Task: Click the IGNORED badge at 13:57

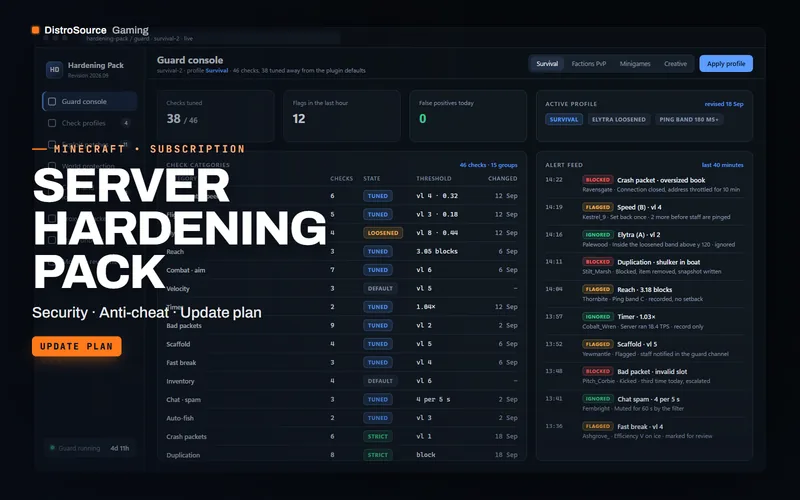Action: (597, 316)
